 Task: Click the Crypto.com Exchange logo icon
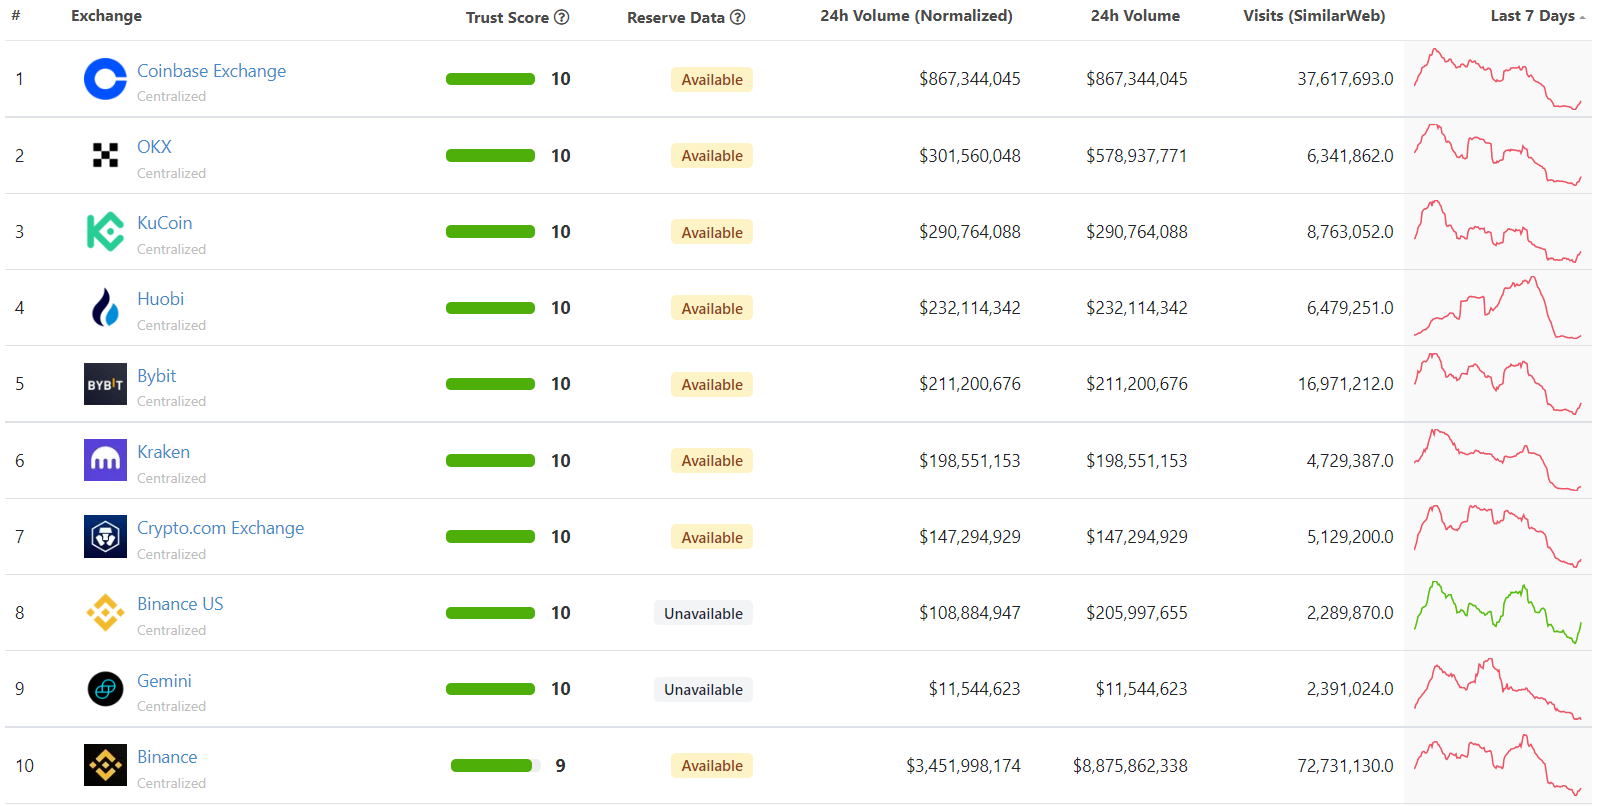[x=105, y=537]
